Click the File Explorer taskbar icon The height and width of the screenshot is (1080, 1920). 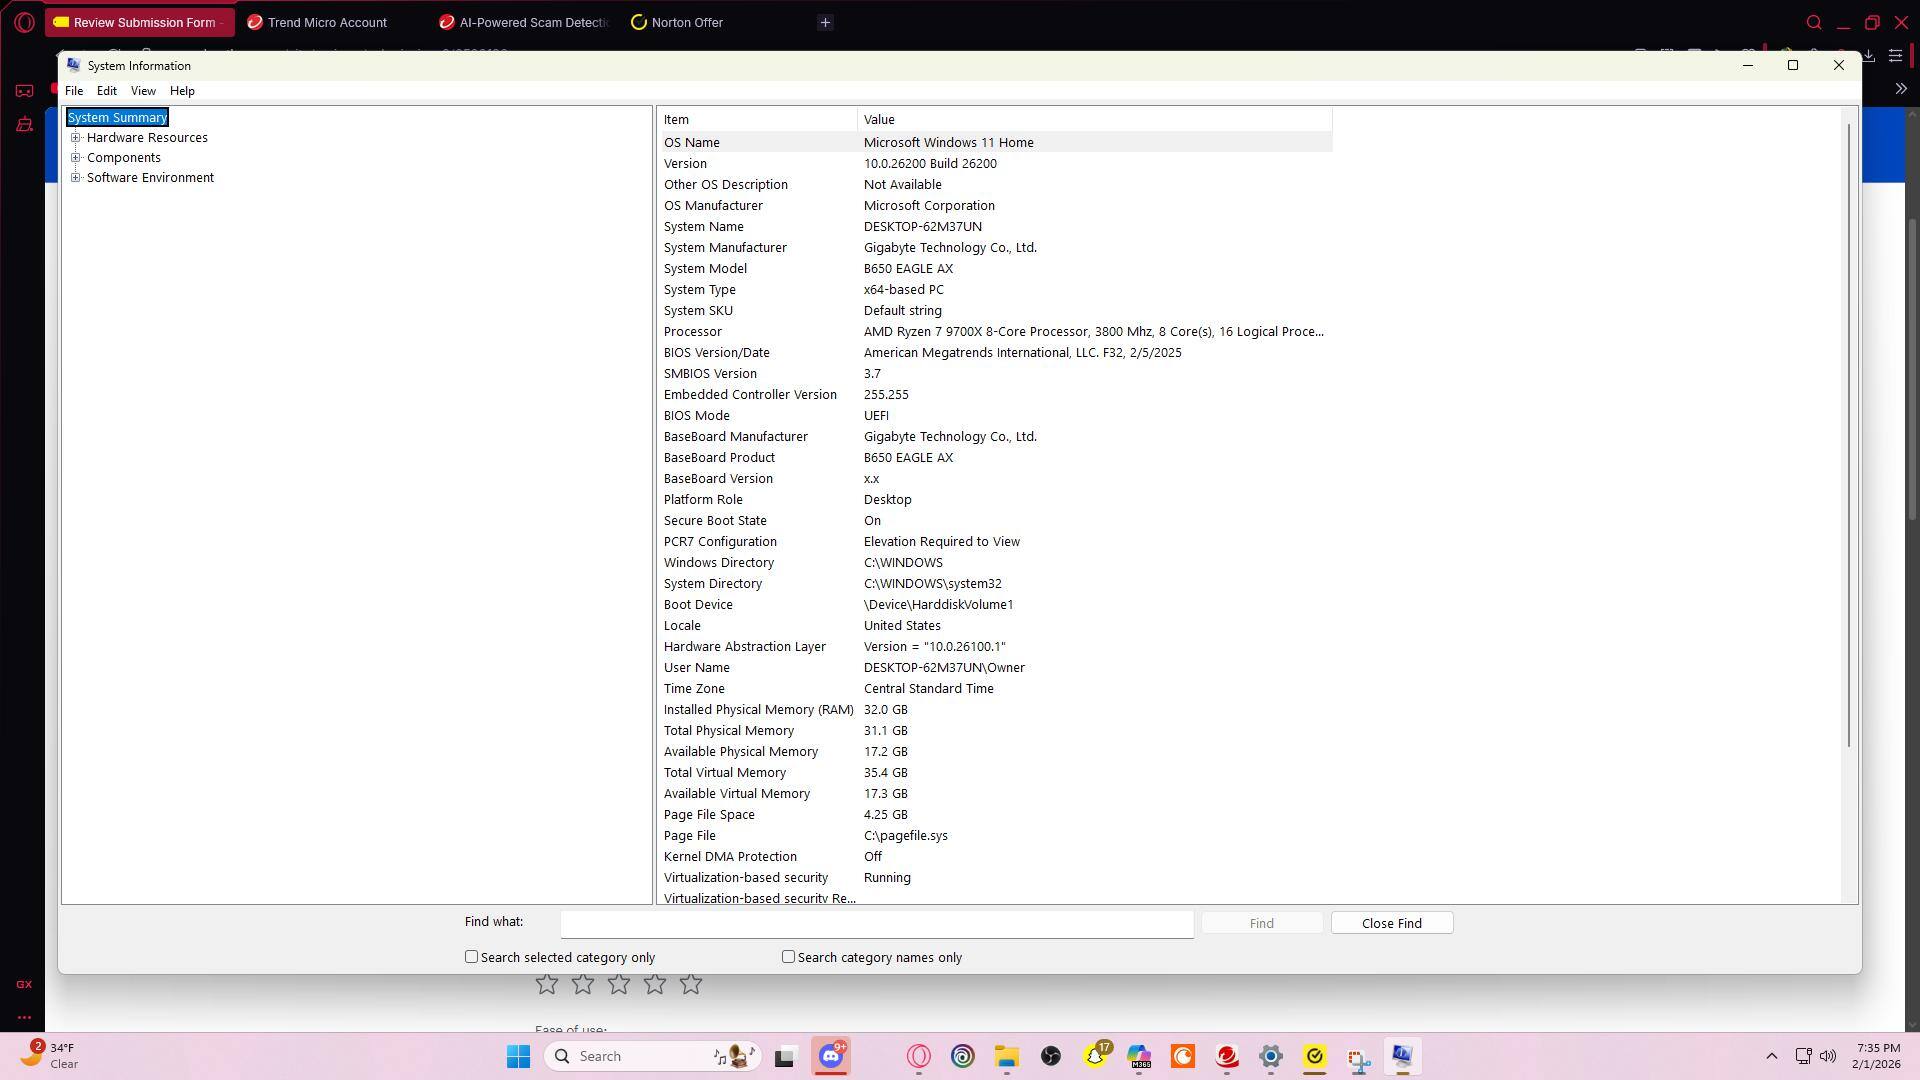[1006, 1056]
